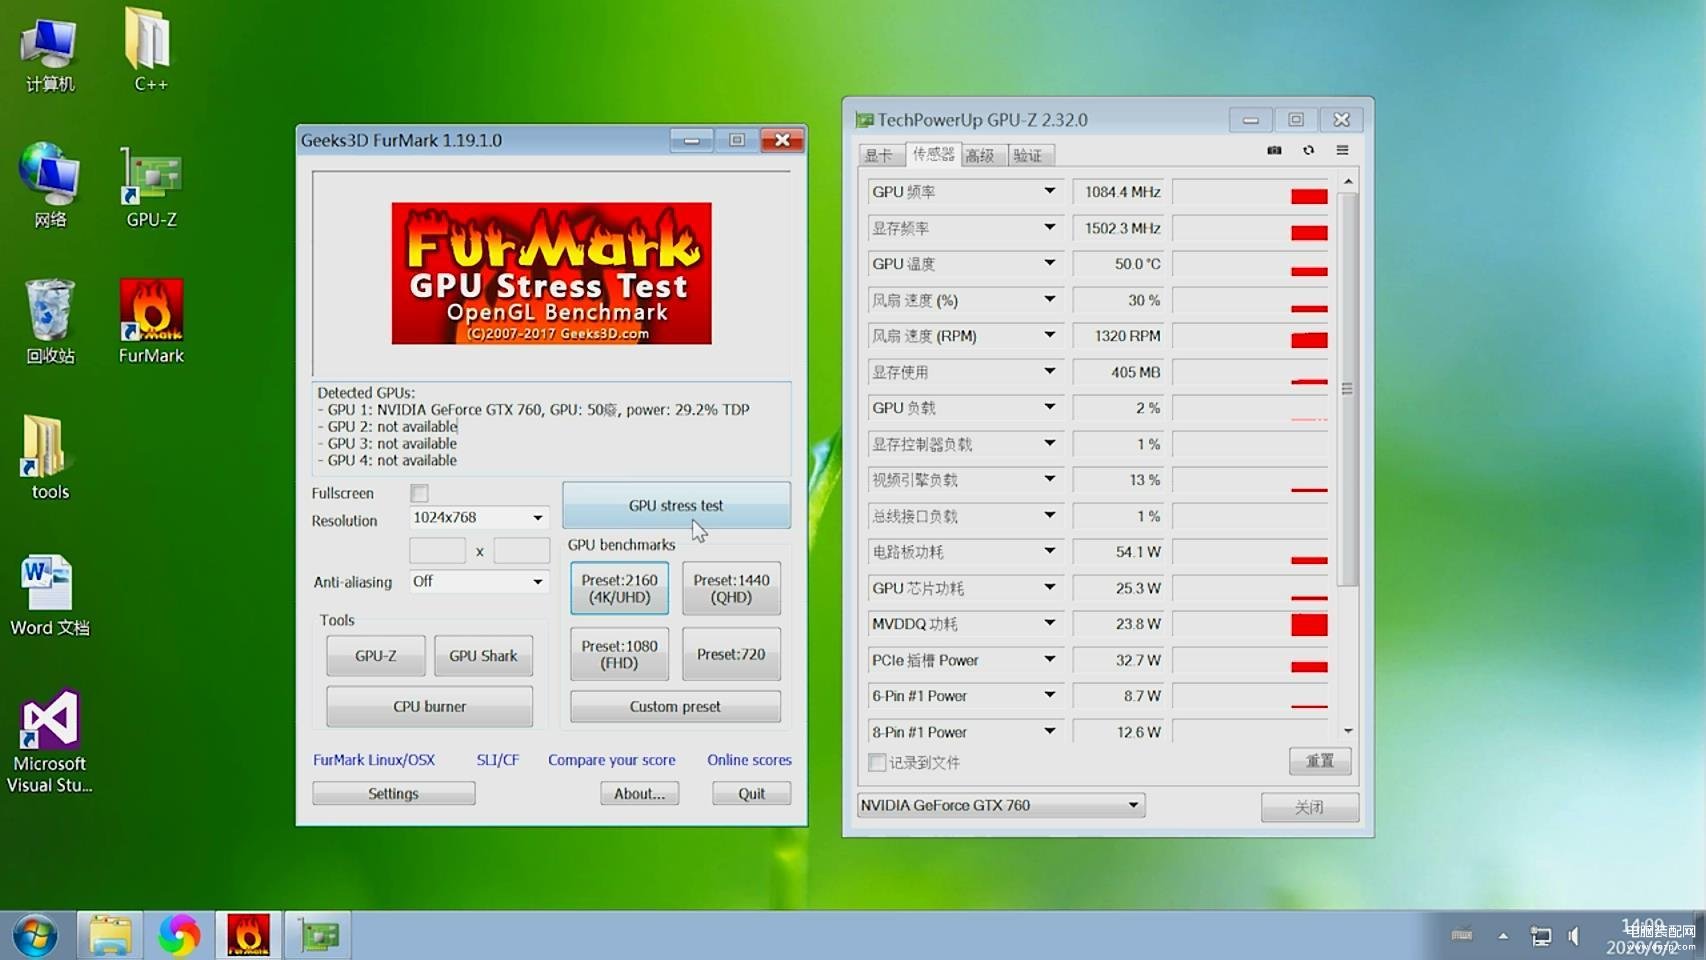Switch to the 传感器 tab in GPU-Z
This screenshot has height=960, width=1706.
[x=933, y=154]
